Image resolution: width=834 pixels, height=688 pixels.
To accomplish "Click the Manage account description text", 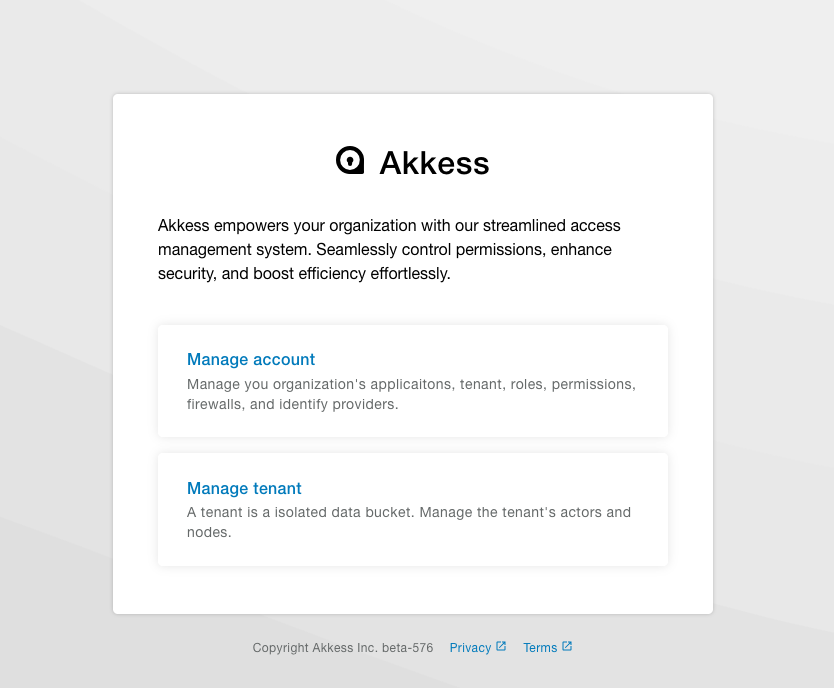I will coord(411,394).
